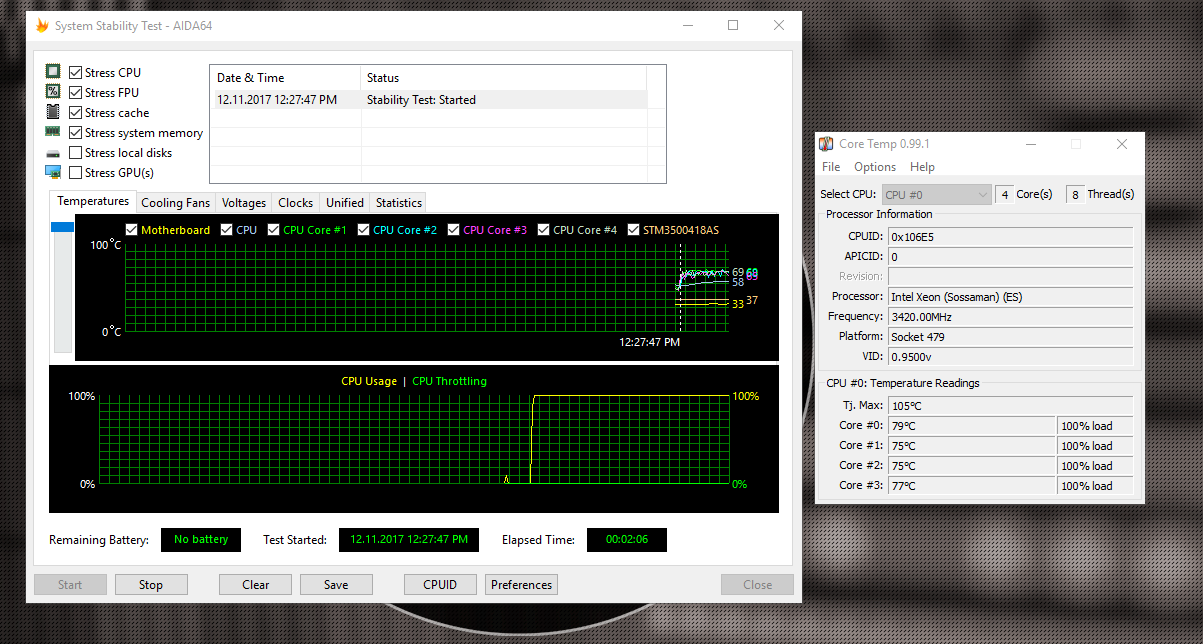Uncheck Stress FPU
Viewport: 1203px width, 644px height.
(76, 92)
